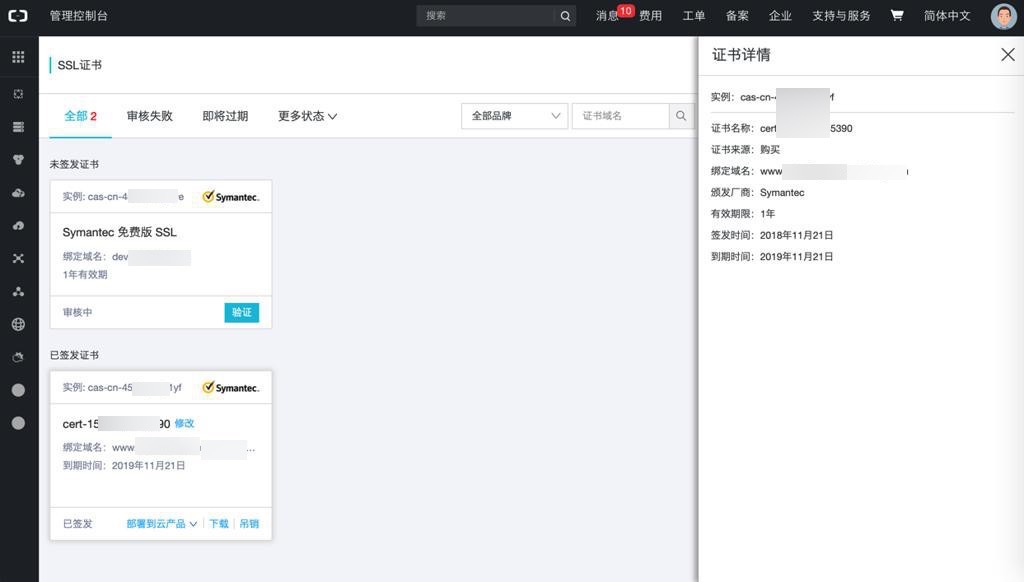Switch to the 审核失败 tab
This screenshot has width=1024, height=582.
pos(150,116)
